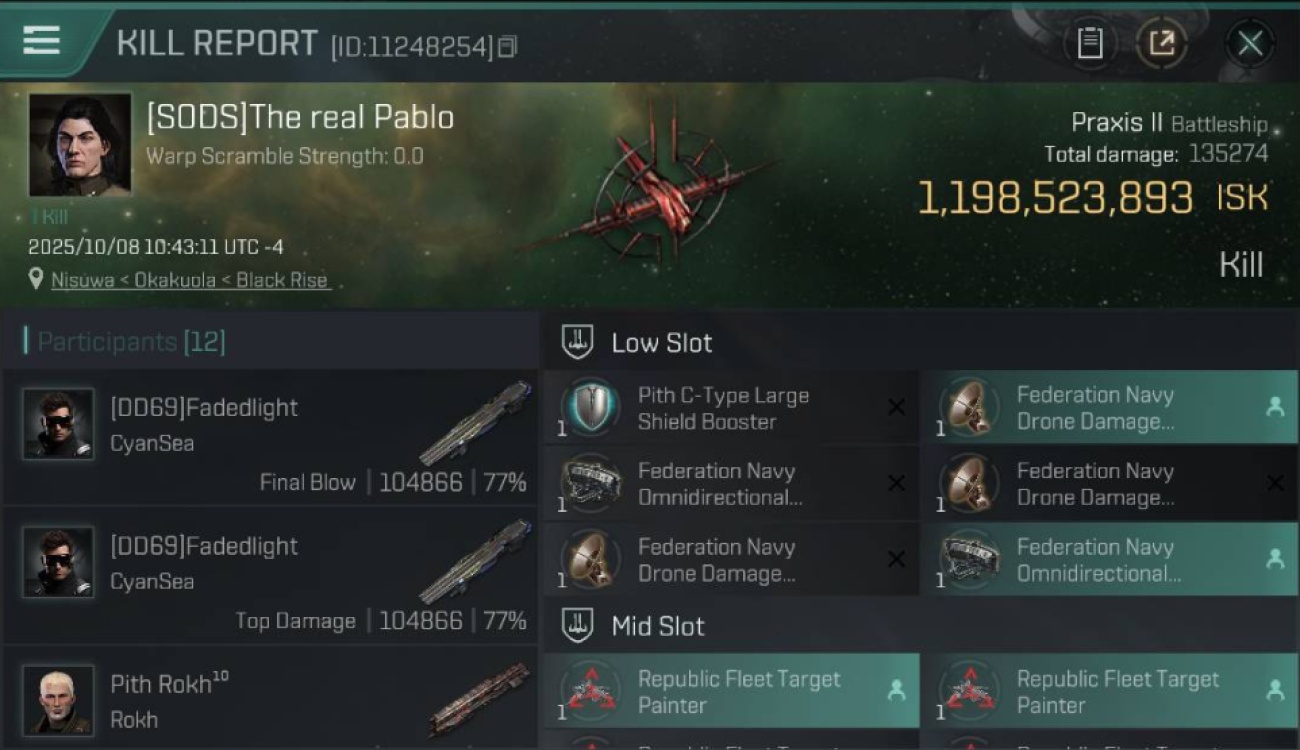Tap The real Pablo's portrait

coord(80,145)
